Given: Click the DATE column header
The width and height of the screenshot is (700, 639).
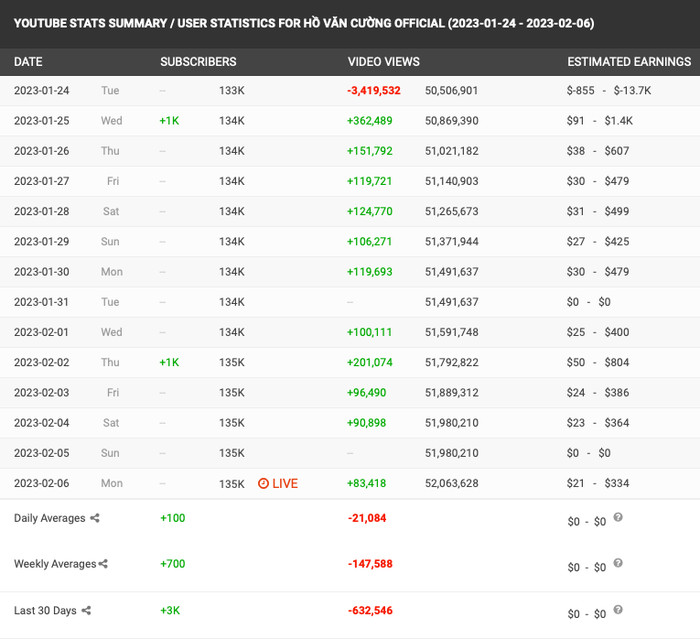Looking at the screenshot, I should pyautogui.click(x=28, y=62).
